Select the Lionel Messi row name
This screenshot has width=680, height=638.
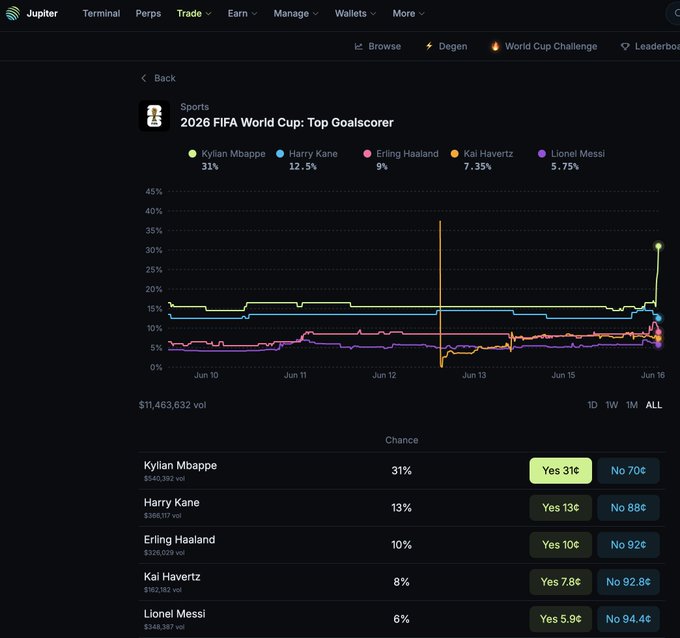coord(175,614)
